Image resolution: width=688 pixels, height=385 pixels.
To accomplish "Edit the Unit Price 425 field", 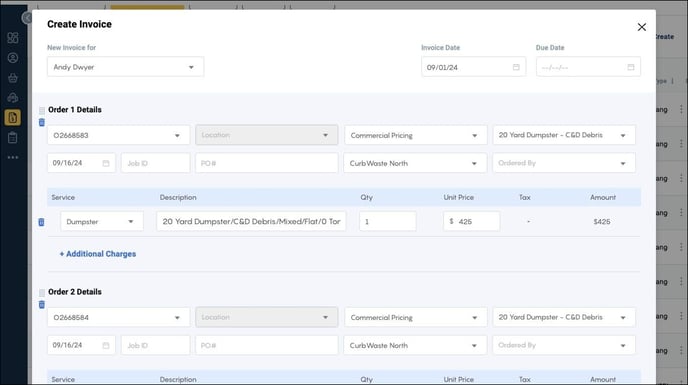I will (471, 222).
